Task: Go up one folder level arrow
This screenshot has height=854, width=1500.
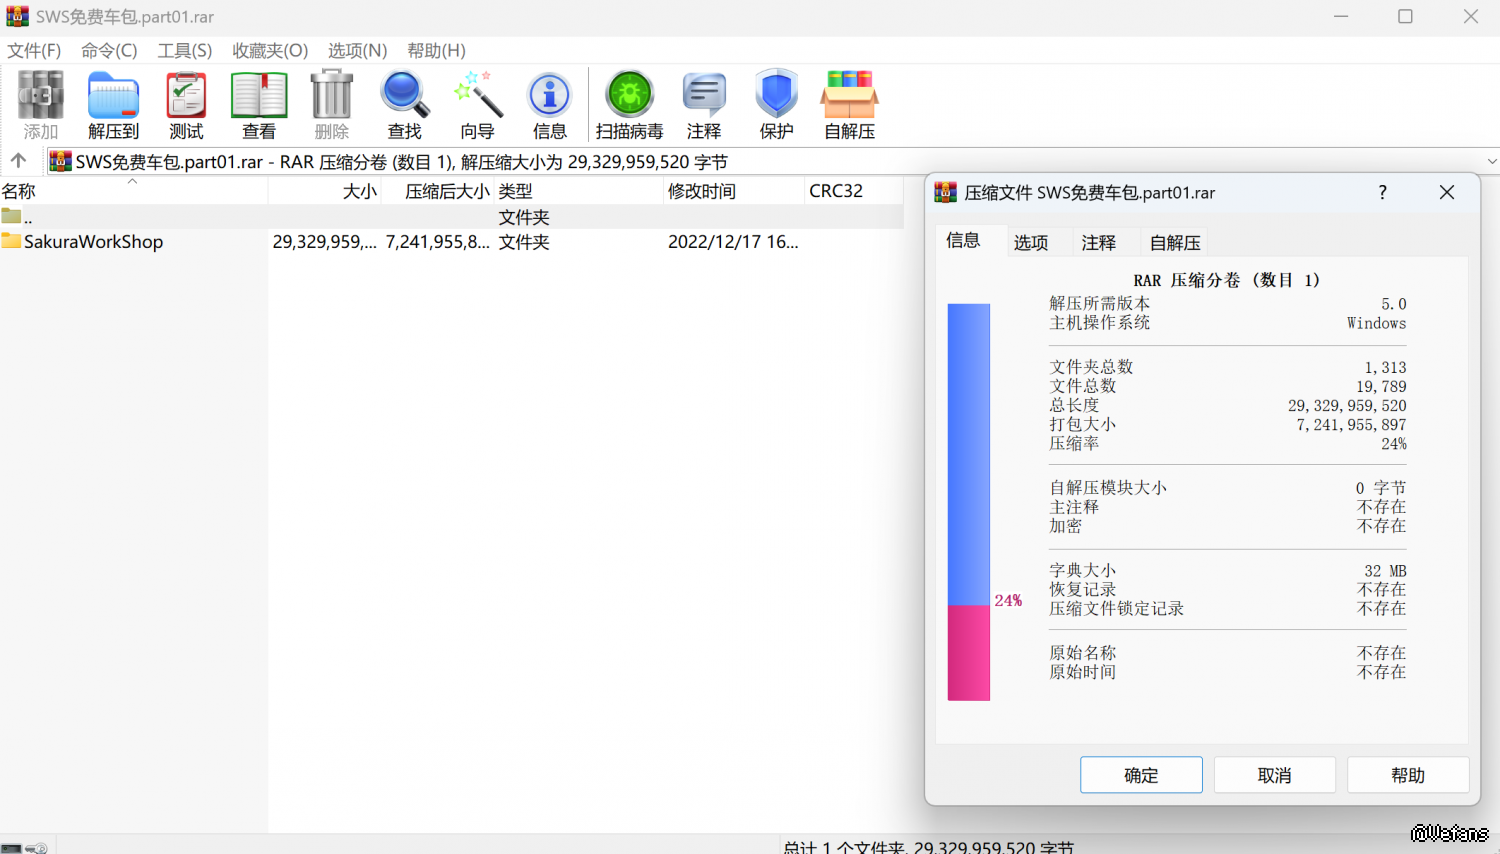Action: pos(18,161)
